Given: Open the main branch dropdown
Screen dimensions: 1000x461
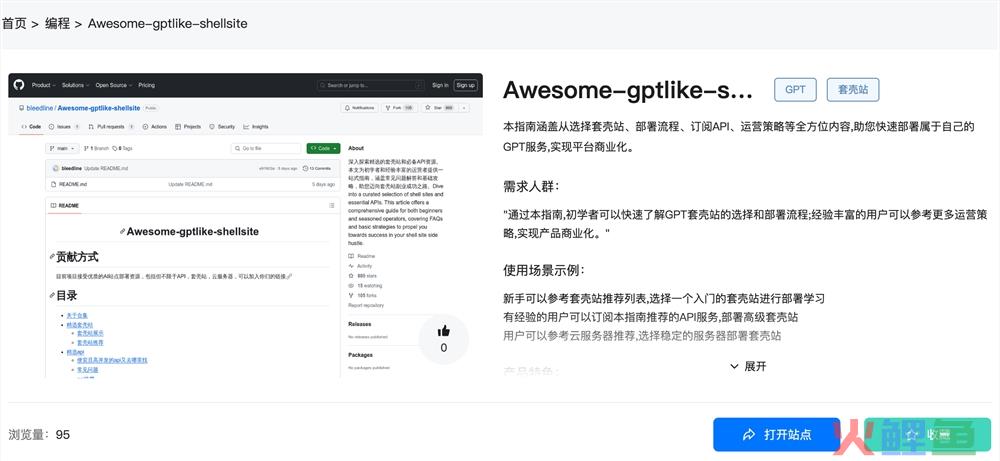Looking at the screenshot, I should pyautogui.click(x=61, y=148).
